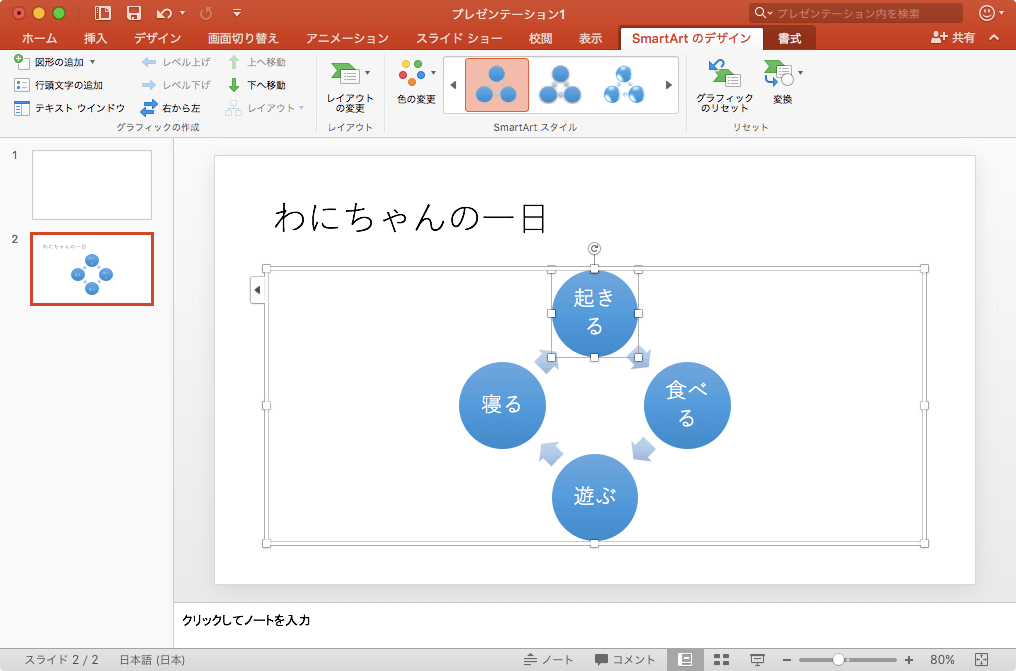1016x671 pixels.
Task: Toggle the テキスト ウインドウ text pane
Action: click(69, 108)
